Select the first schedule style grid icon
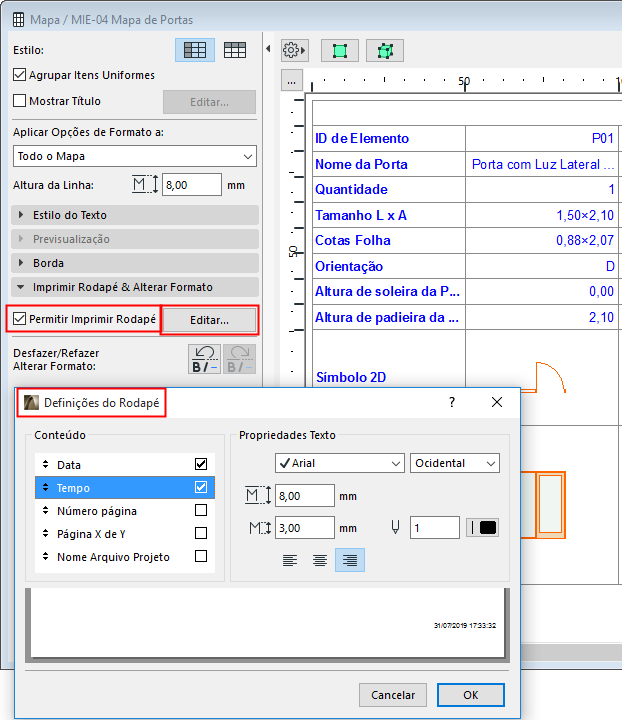Image resolution: width=622 pixels, height=720 pixels. tap(195, 50)
